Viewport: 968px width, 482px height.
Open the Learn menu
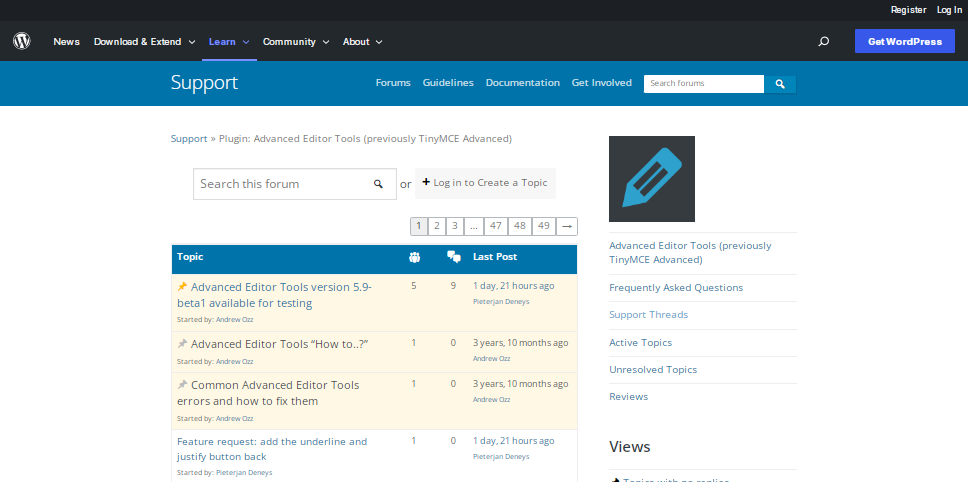tap(229, 42)
